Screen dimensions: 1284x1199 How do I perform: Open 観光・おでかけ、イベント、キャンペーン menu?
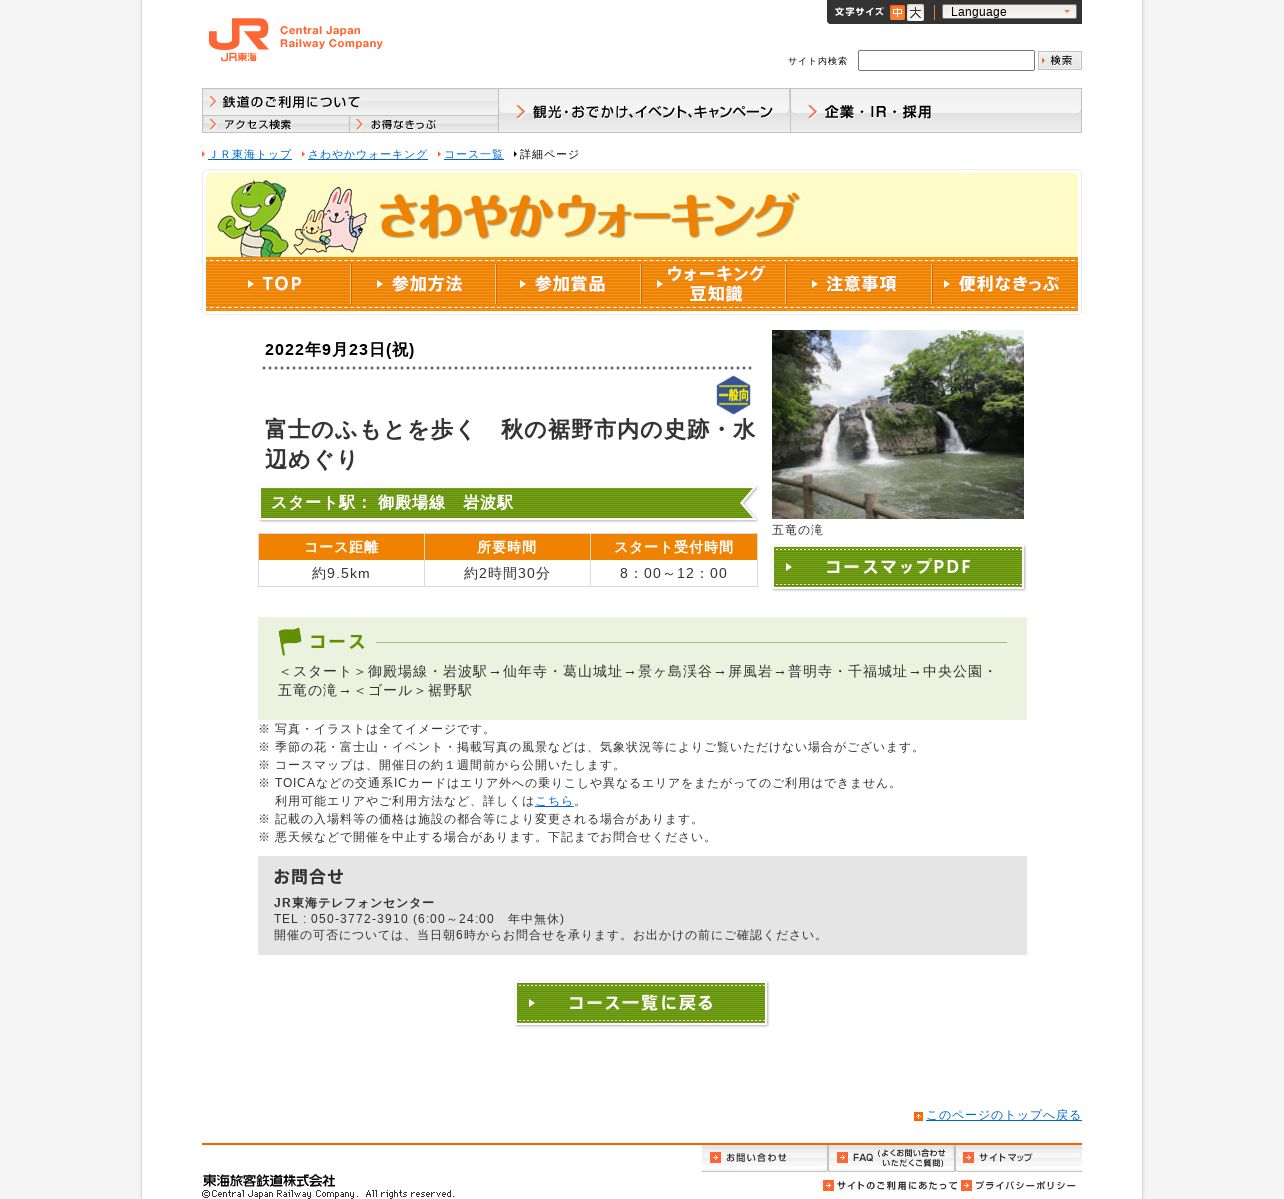pyautogui.click(x=644, y=111)
